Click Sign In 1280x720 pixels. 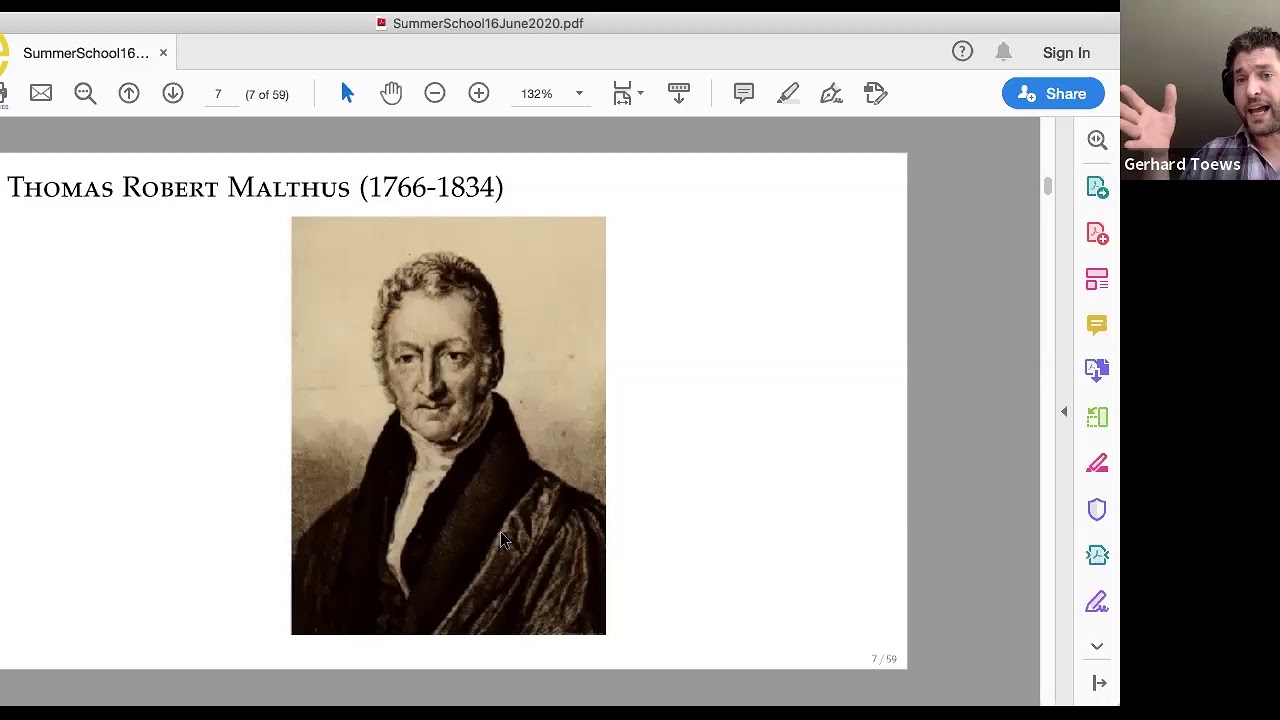(1066, 53)
